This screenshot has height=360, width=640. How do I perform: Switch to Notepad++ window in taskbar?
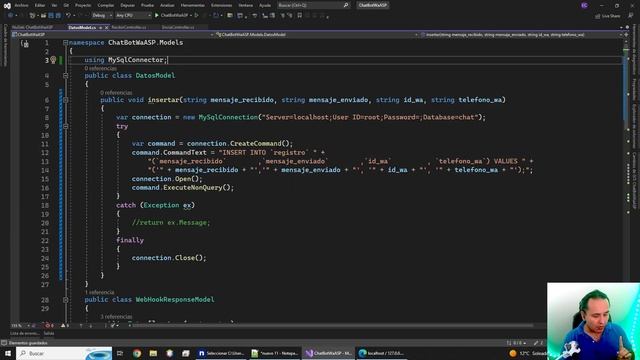pyautogui.click(x=275, y=353)
